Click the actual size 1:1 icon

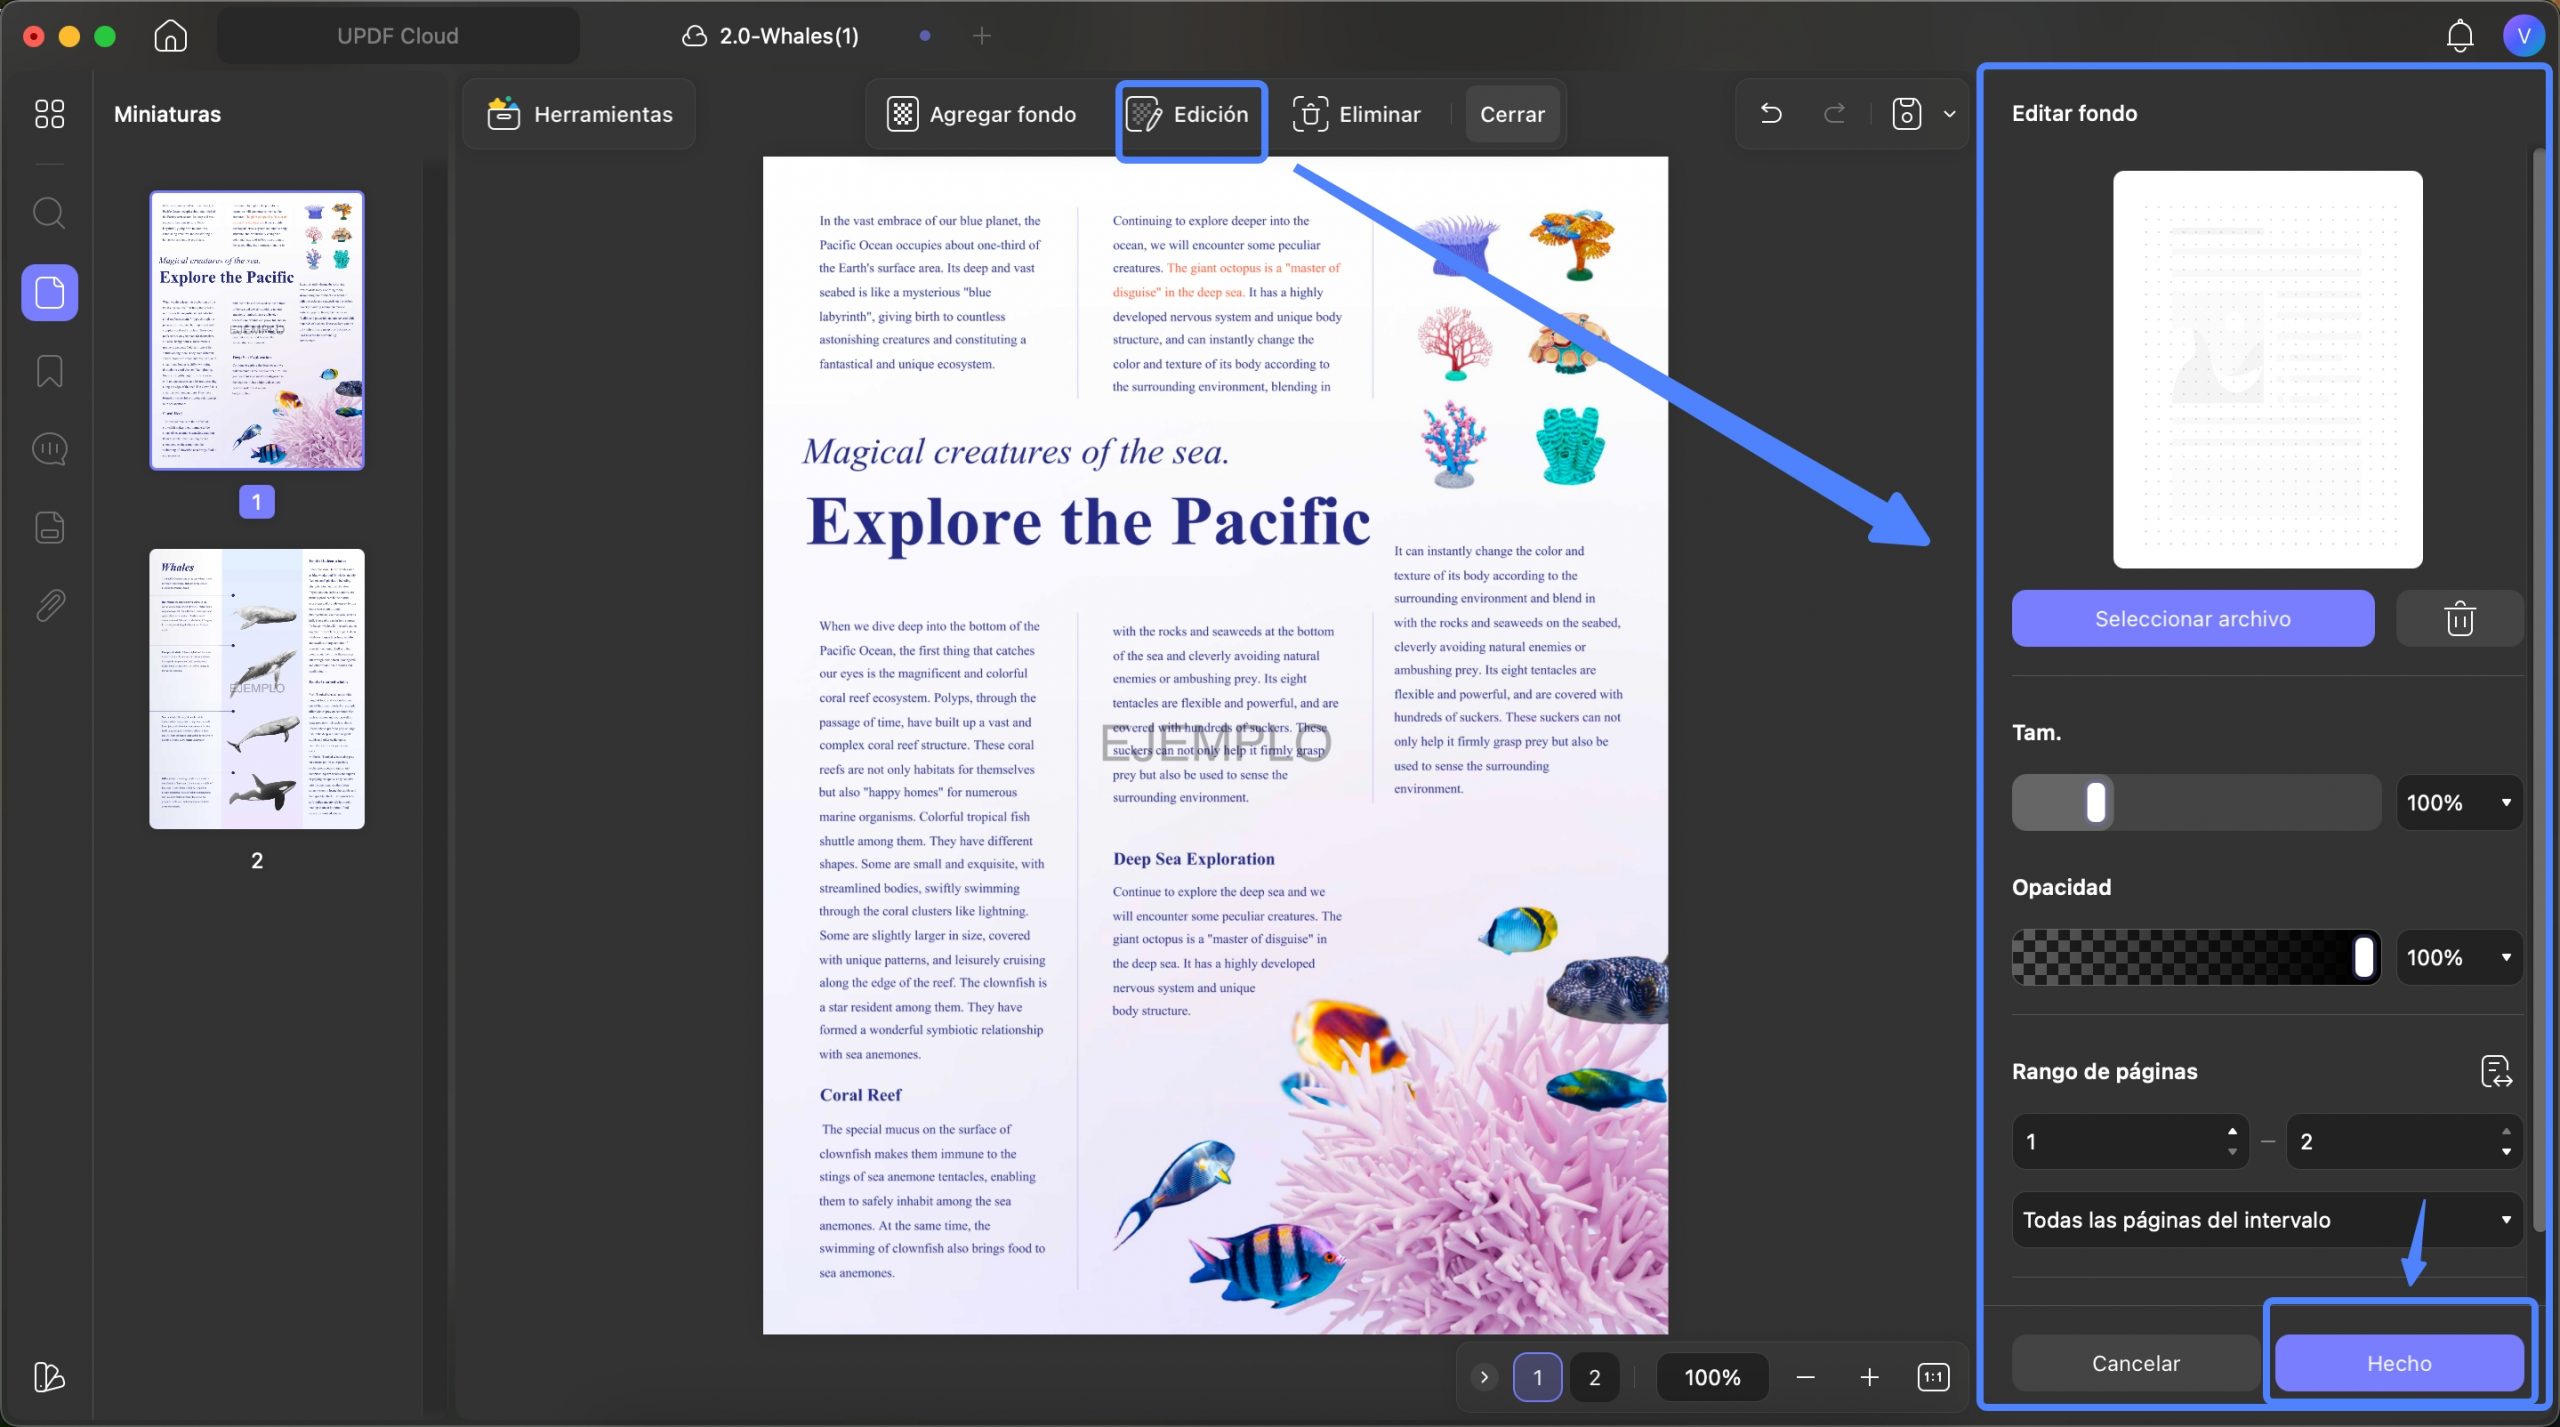(x=1933, y=1377)
